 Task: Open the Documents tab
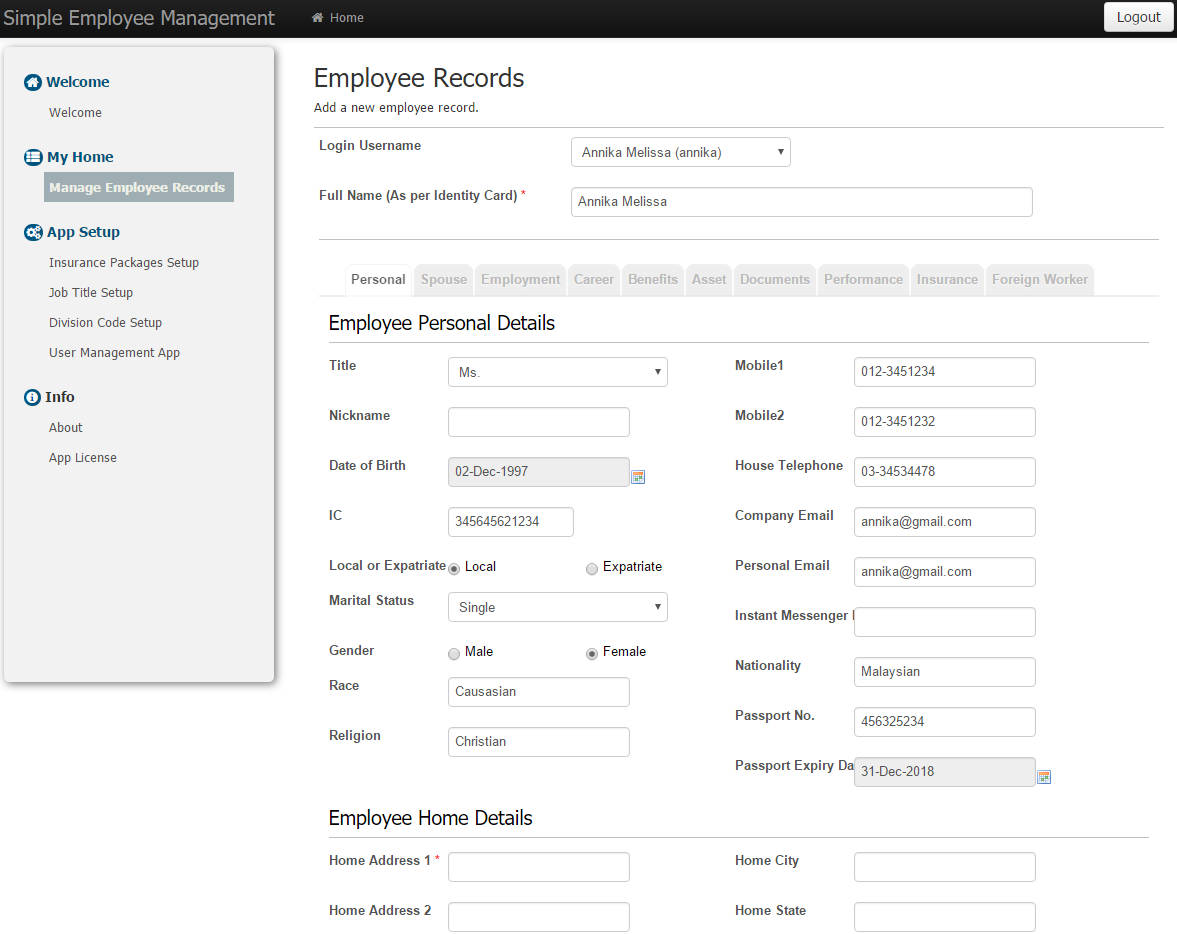click(775, 279)
